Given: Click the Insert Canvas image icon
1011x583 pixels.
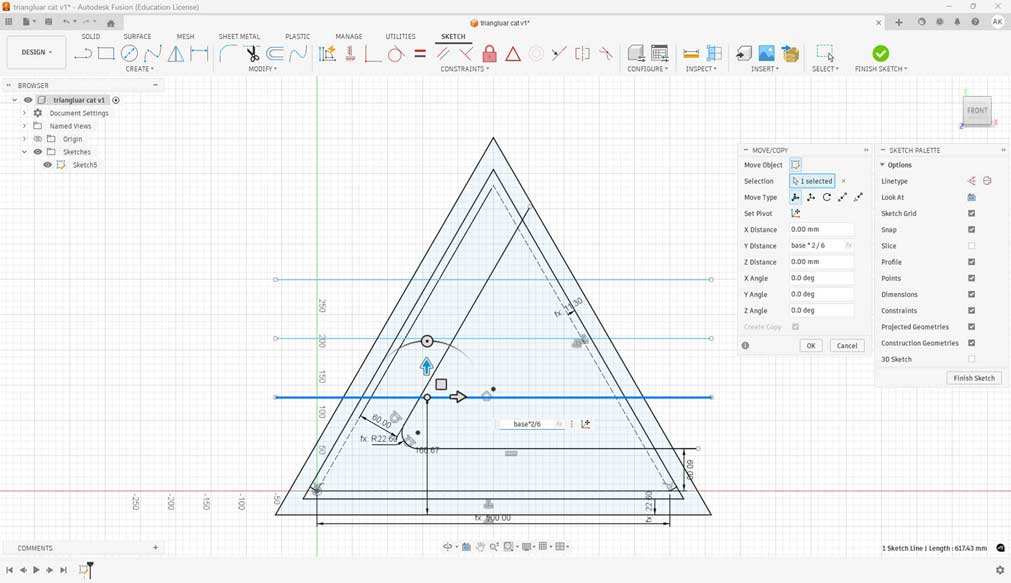Looking at the screenshot, I should click(x=767, y=54).
